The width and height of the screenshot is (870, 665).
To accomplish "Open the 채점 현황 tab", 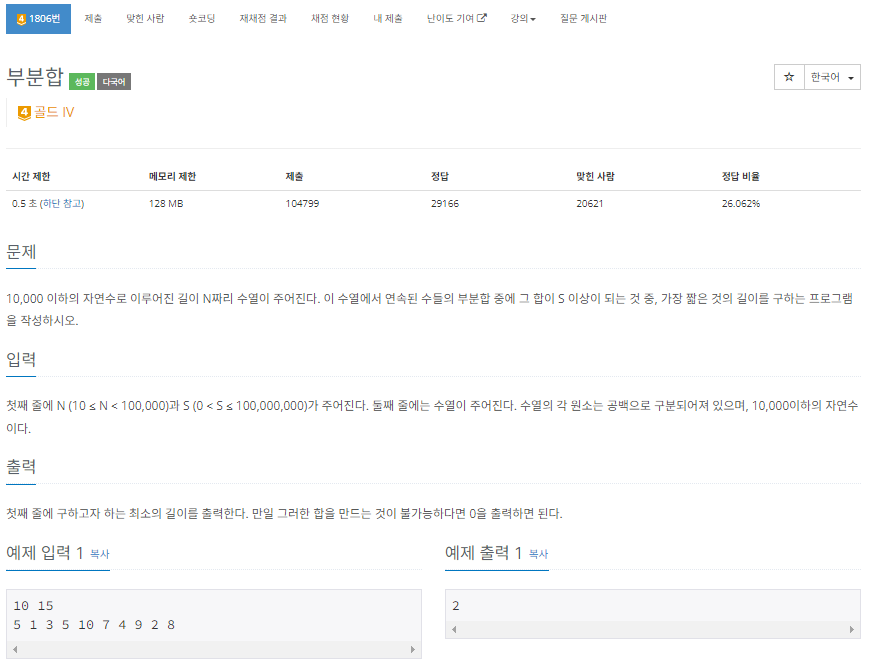I will (330, 19).
